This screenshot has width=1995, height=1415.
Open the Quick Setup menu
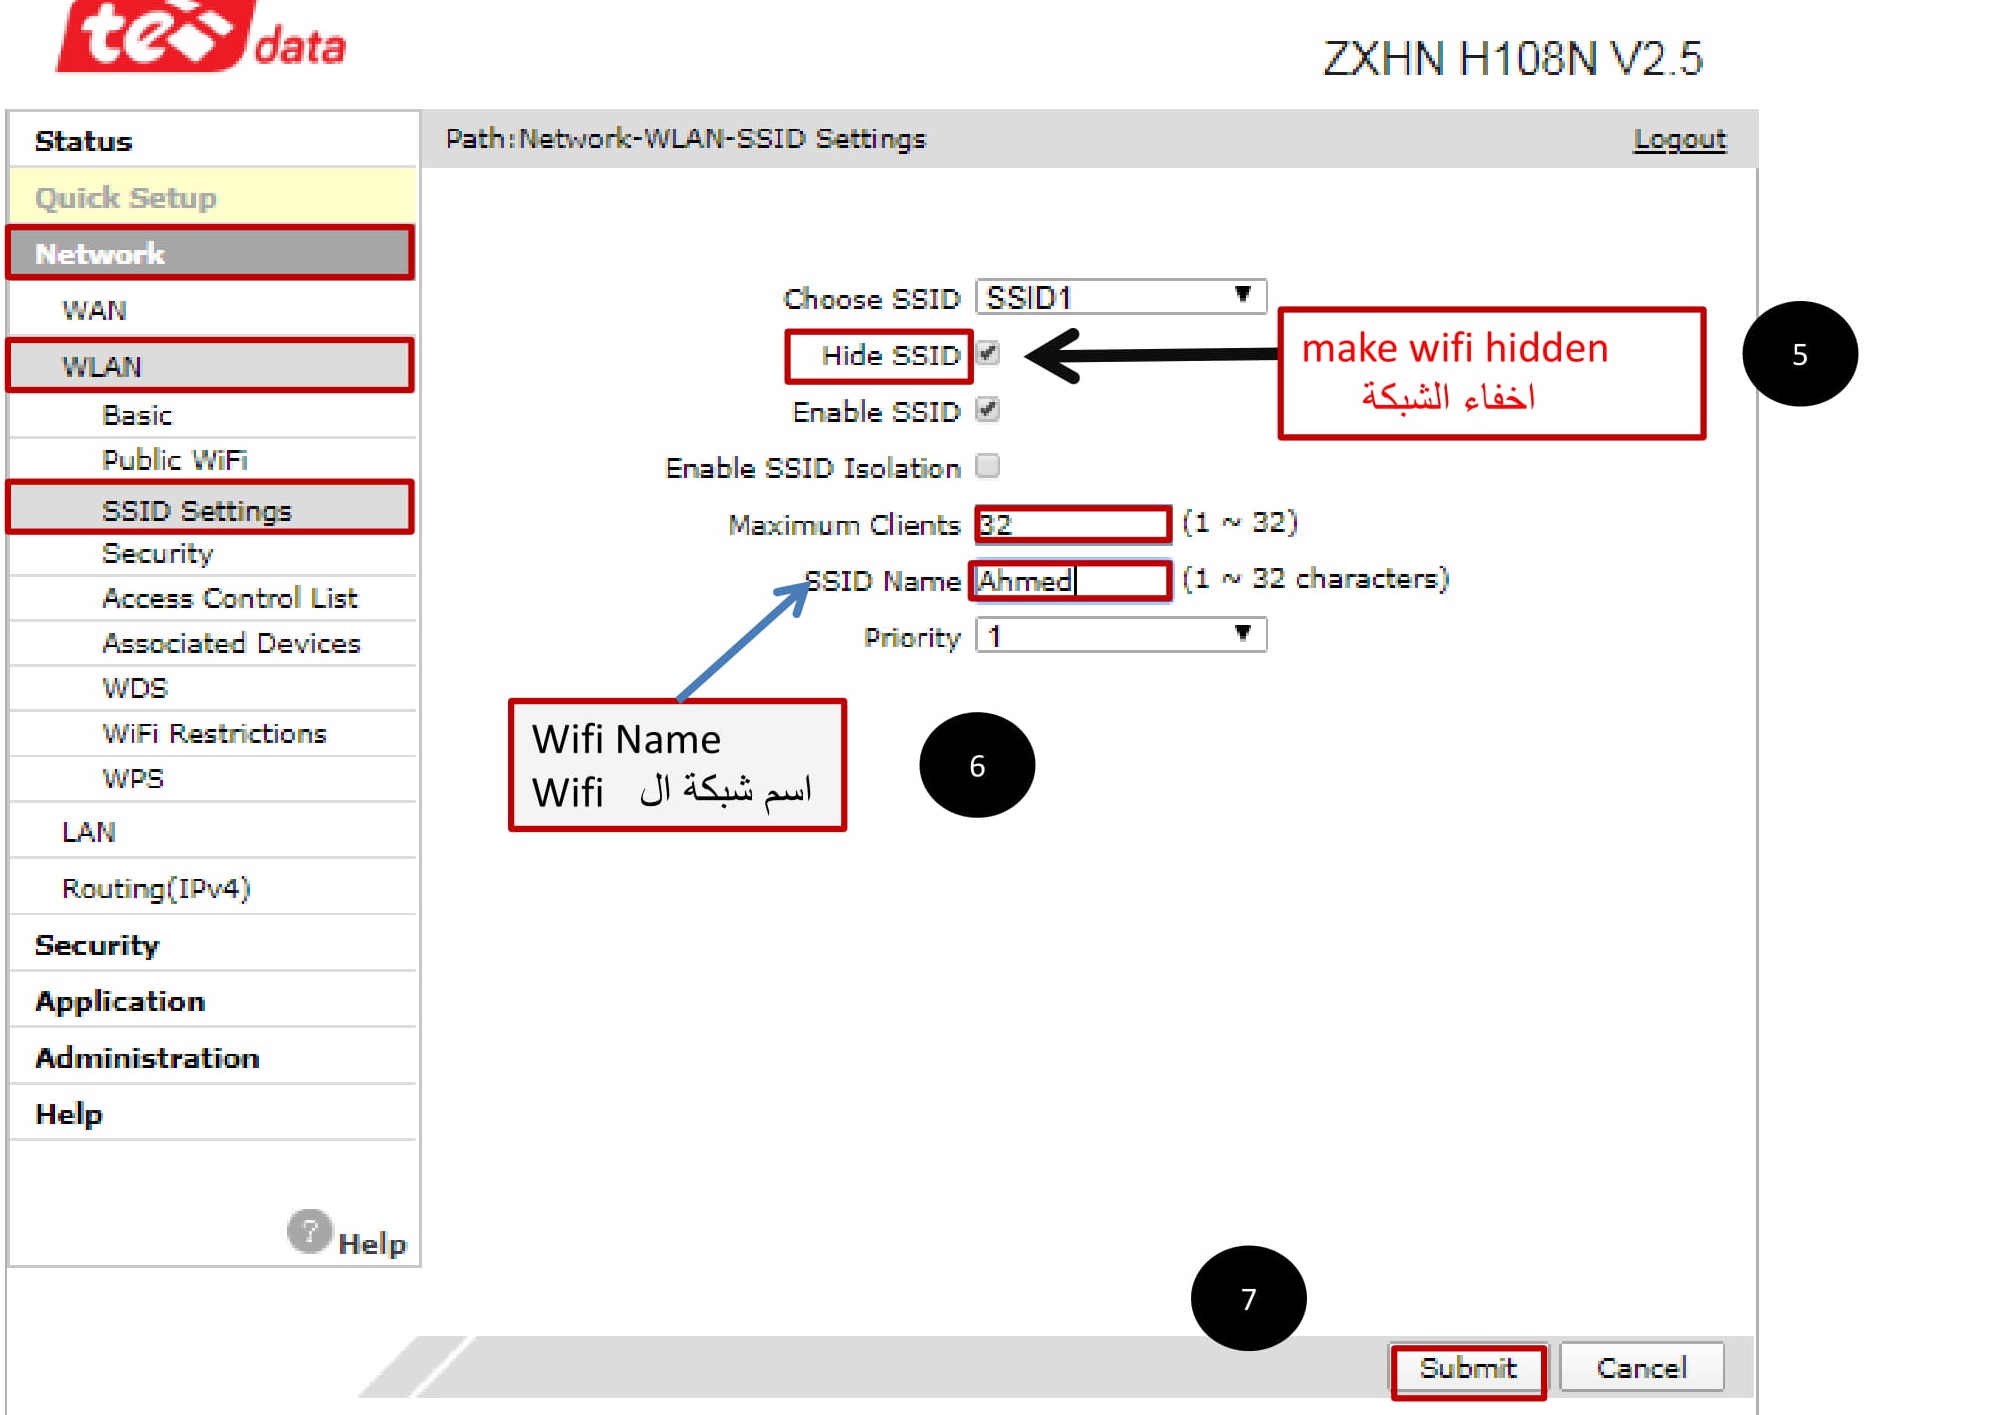pos(212,197)
